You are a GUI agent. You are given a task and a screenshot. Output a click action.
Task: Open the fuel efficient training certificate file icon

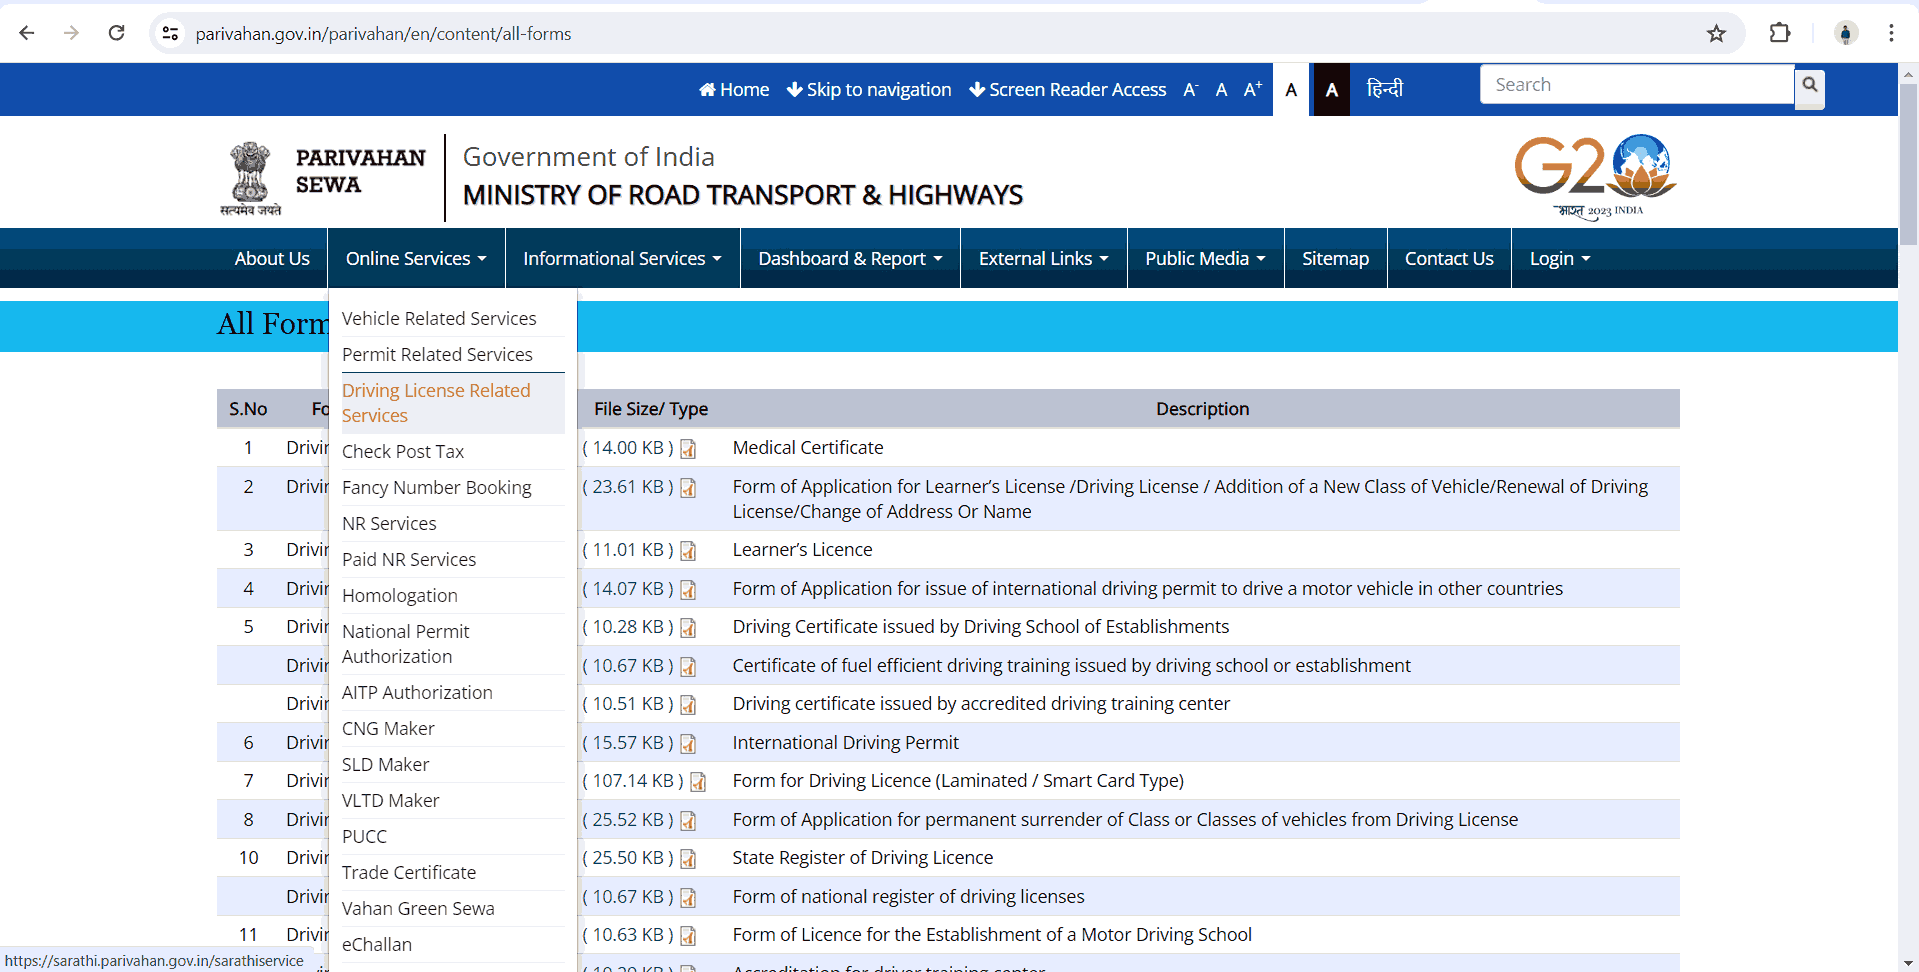click(x=688, y=667)
